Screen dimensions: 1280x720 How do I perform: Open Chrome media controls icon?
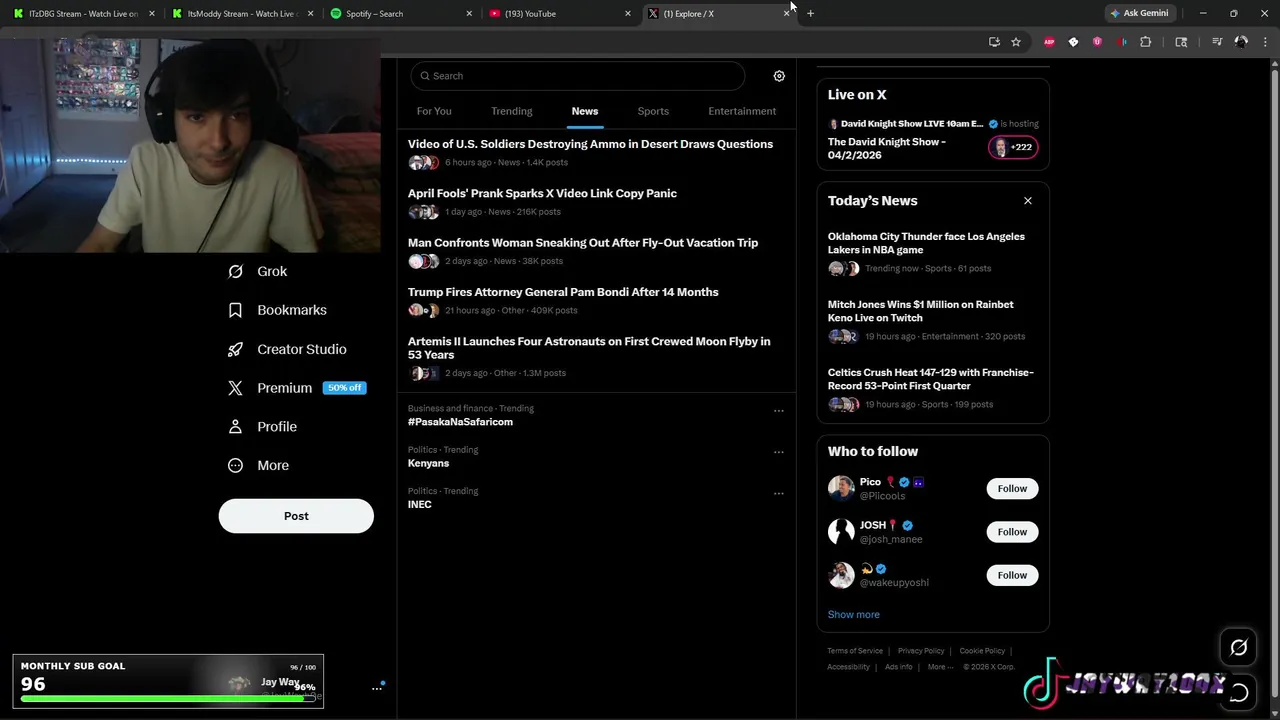(x=1217, y=42)
